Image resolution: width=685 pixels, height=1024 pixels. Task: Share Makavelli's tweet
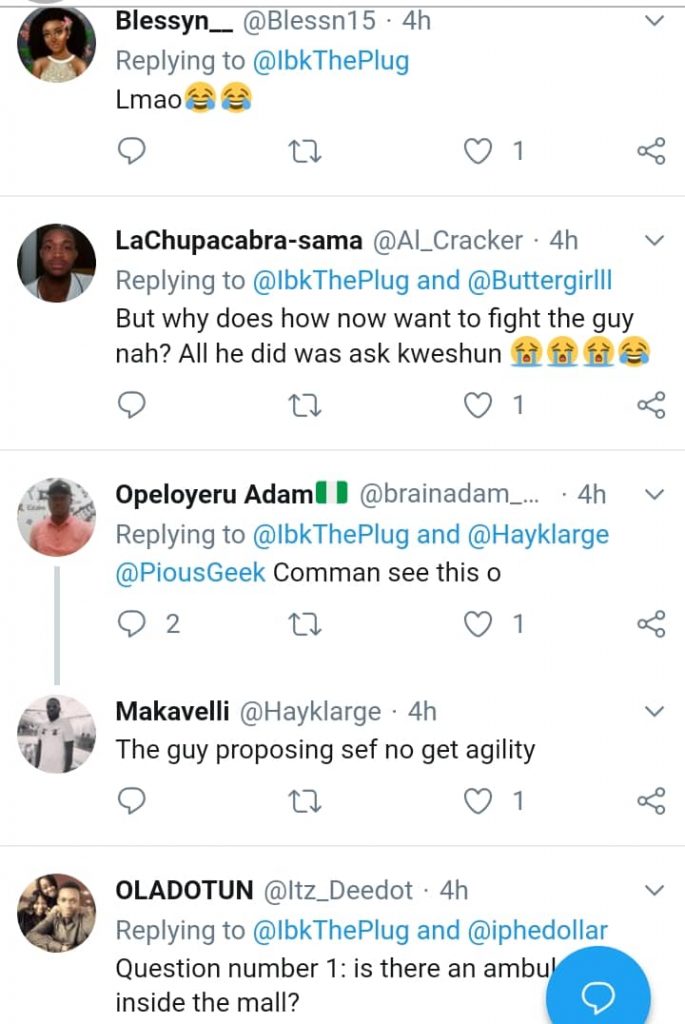(x=651, y=800)
